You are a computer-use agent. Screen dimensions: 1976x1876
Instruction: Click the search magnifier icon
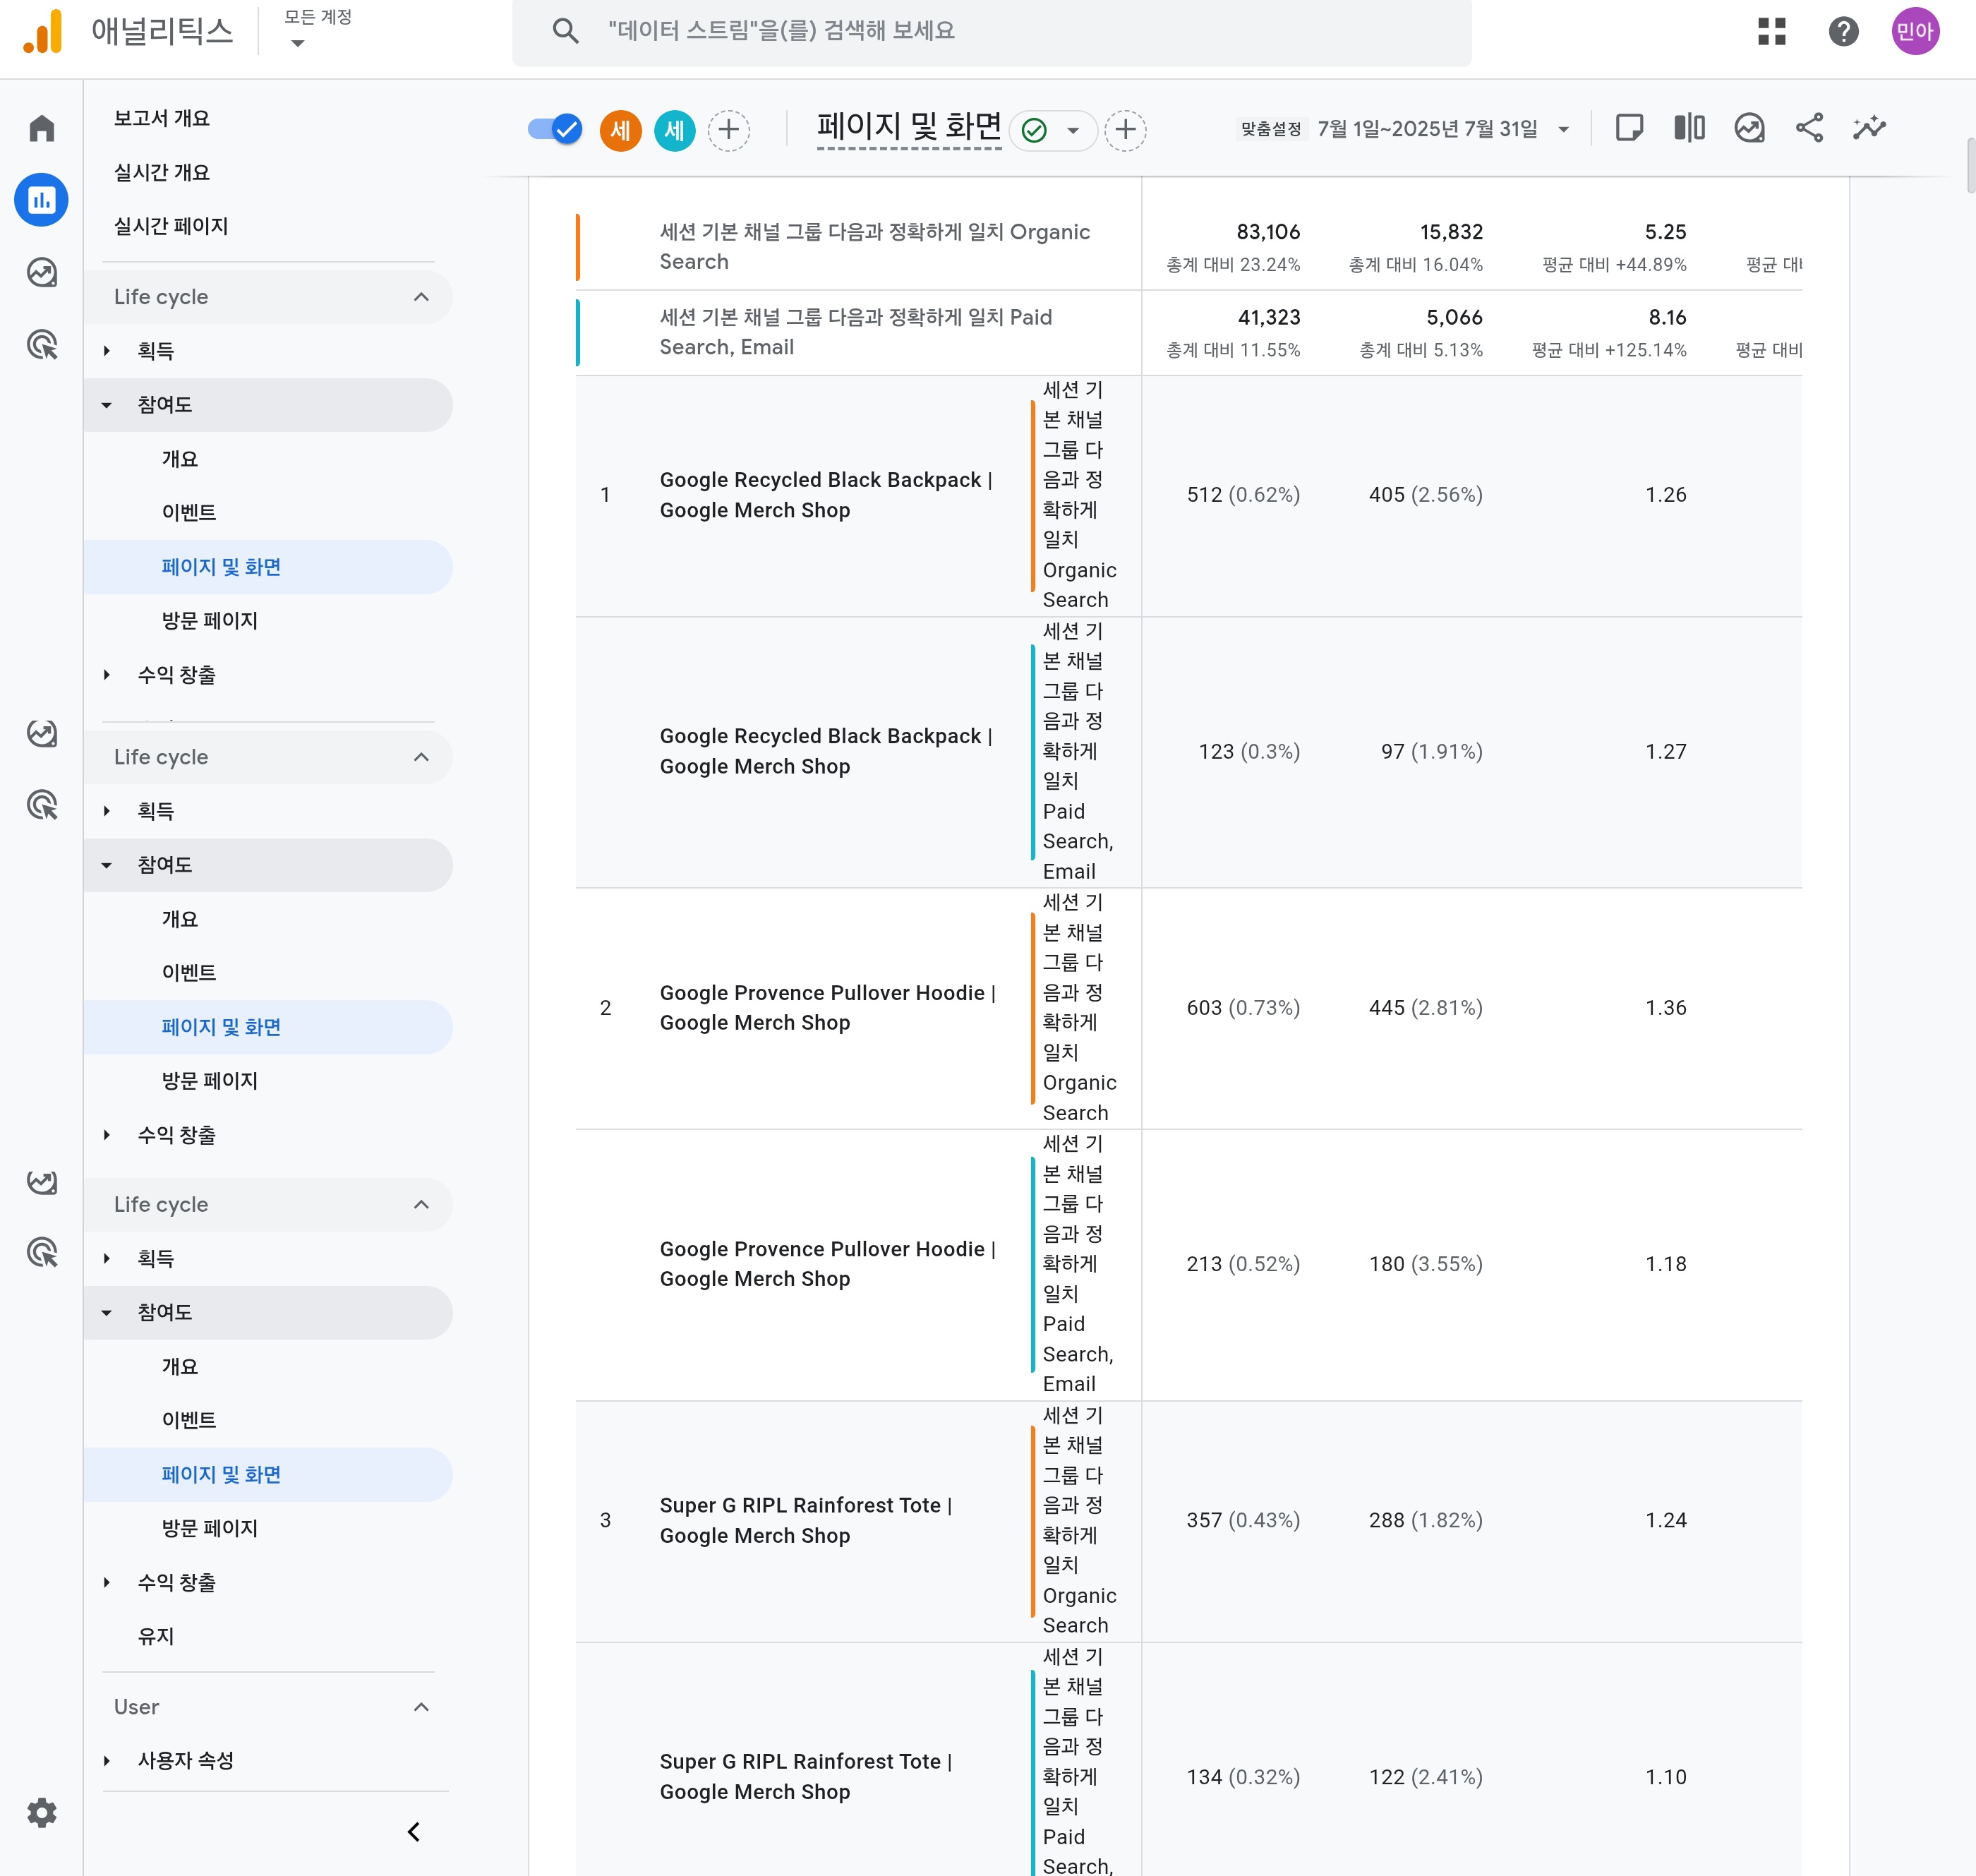[565, 31]
